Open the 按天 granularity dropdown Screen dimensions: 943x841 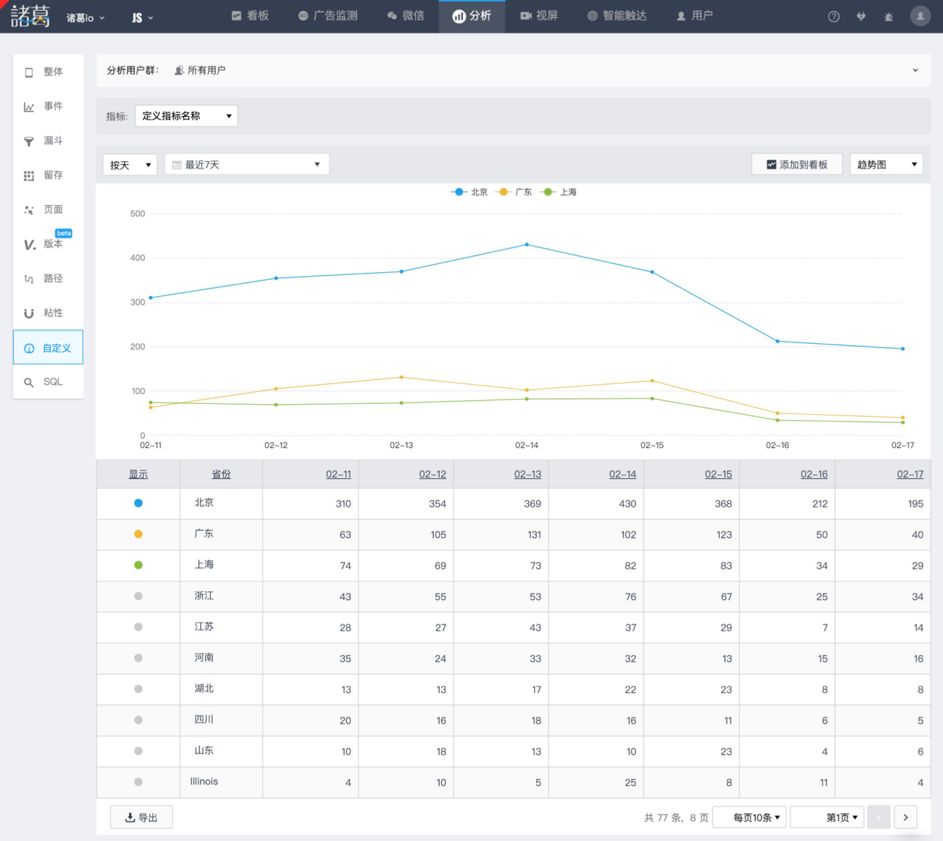130,165
